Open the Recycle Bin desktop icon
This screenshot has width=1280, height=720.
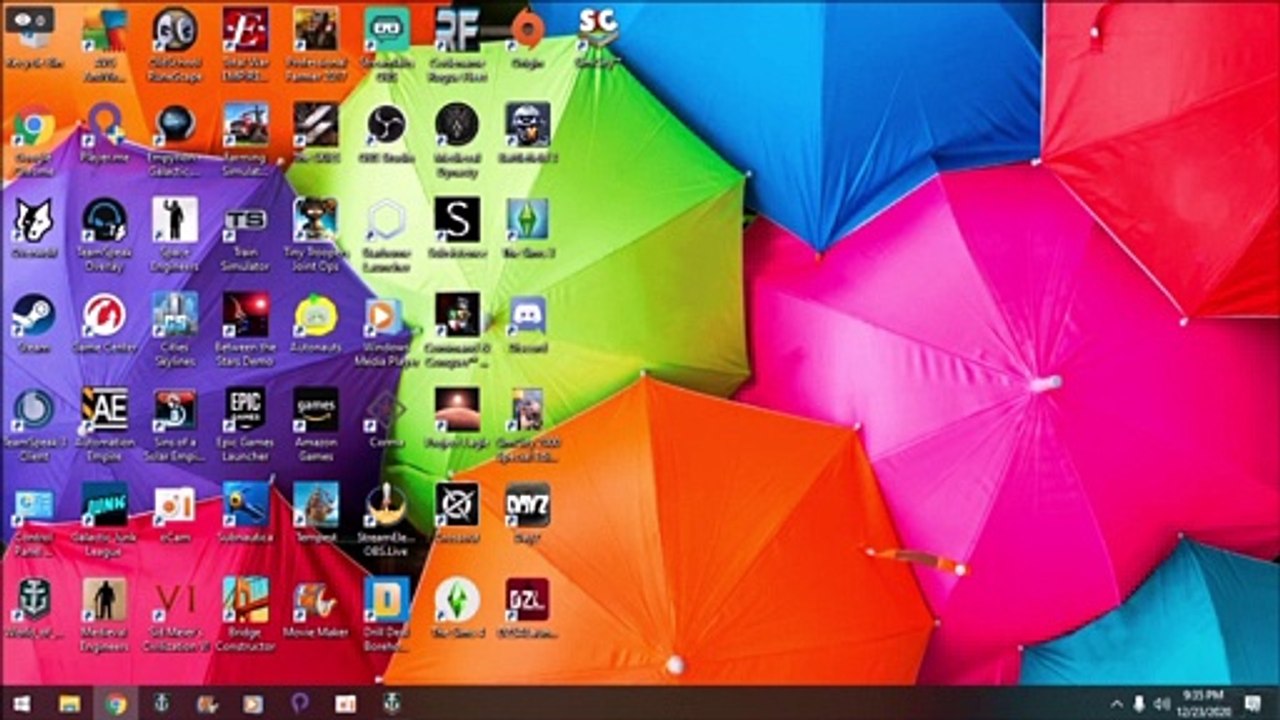(34, 40)
